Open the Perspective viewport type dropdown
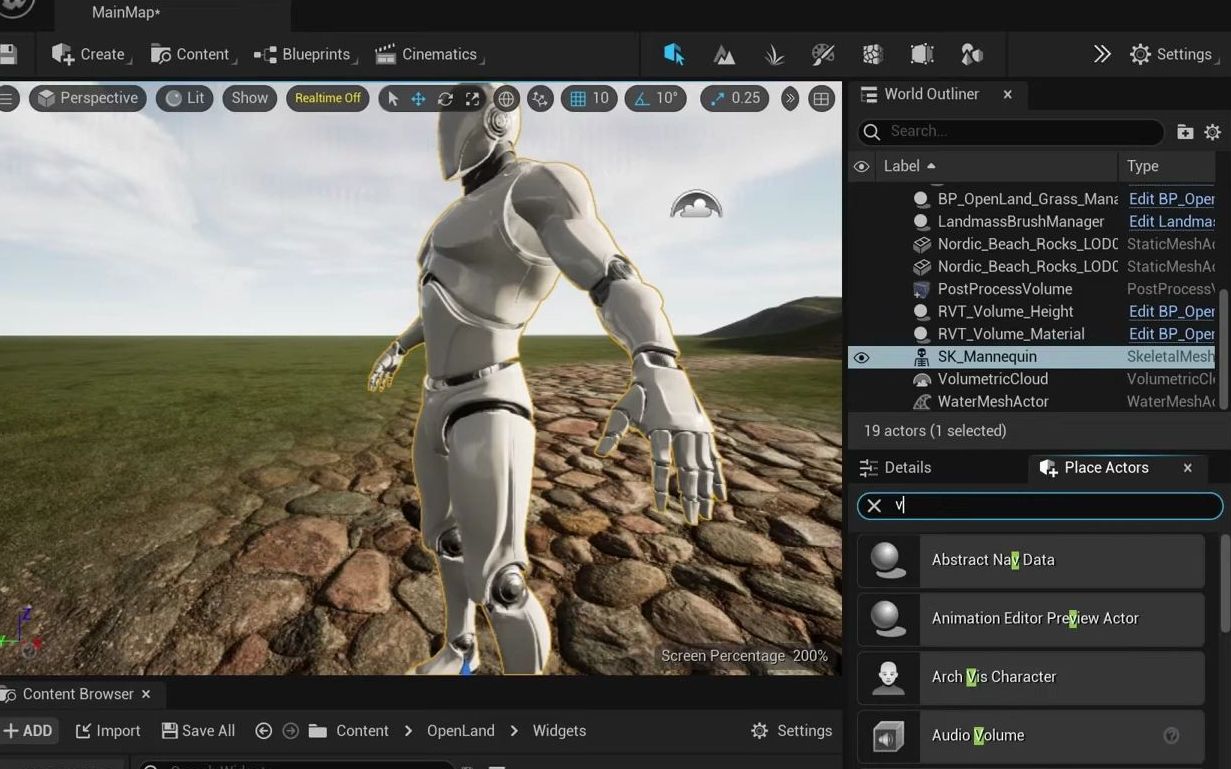This screenshot has height=769, width=1231. [x=88, y=99]
